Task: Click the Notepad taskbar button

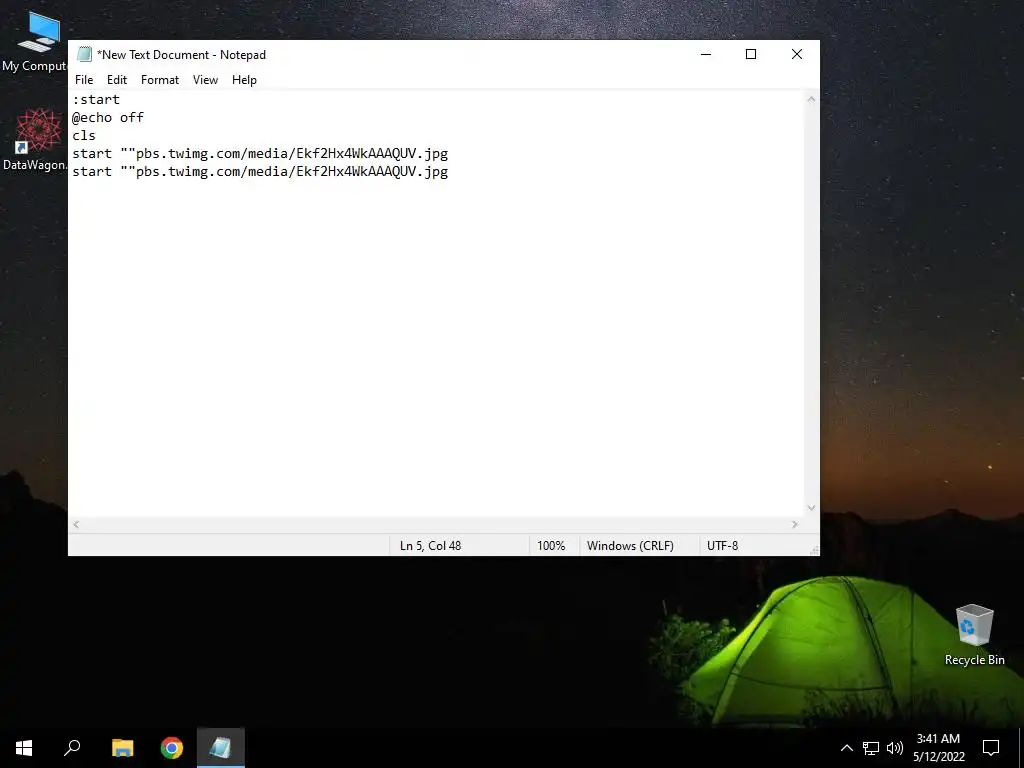Action: point(221,748)
